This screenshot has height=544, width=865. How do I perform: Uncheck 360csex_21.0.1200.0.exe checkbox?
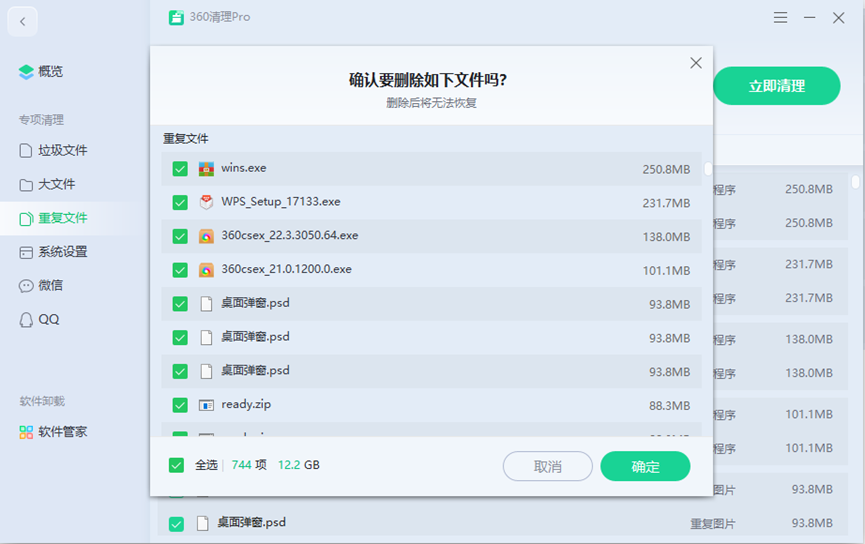pos(180,270)
